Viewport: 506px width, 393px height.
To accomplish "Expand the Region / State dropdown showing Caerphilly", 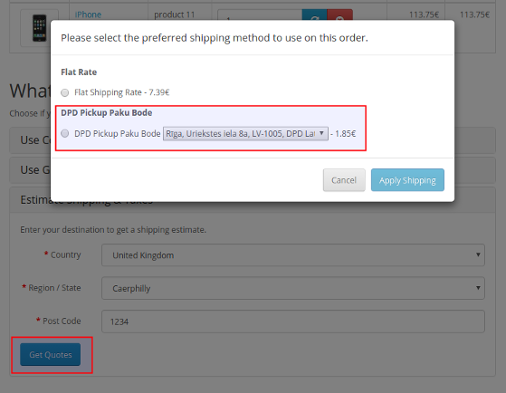I will tap(293, 288).
